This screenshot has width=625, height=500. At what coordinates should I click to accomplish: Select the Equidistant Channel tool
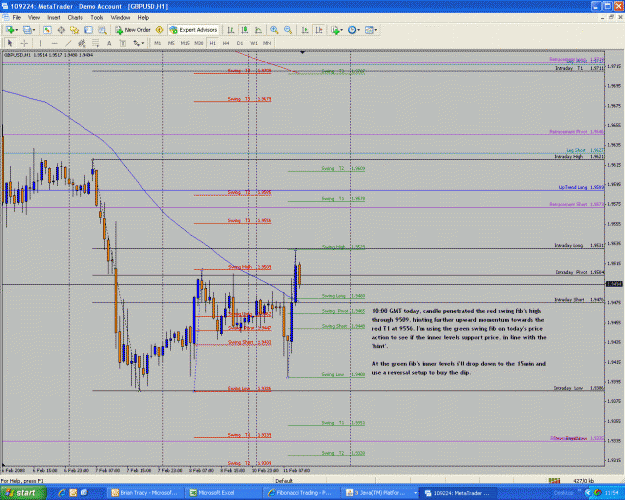click(x=82, y=43)
